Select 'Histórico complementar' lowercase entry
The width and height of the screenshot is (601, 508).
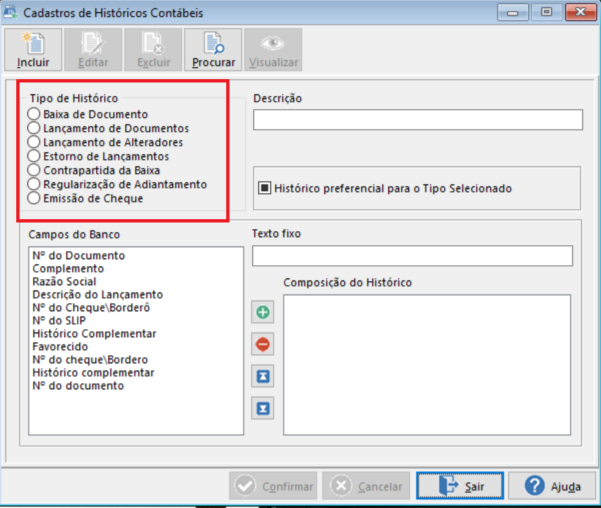pyautogui.click(x=94, y=373)
